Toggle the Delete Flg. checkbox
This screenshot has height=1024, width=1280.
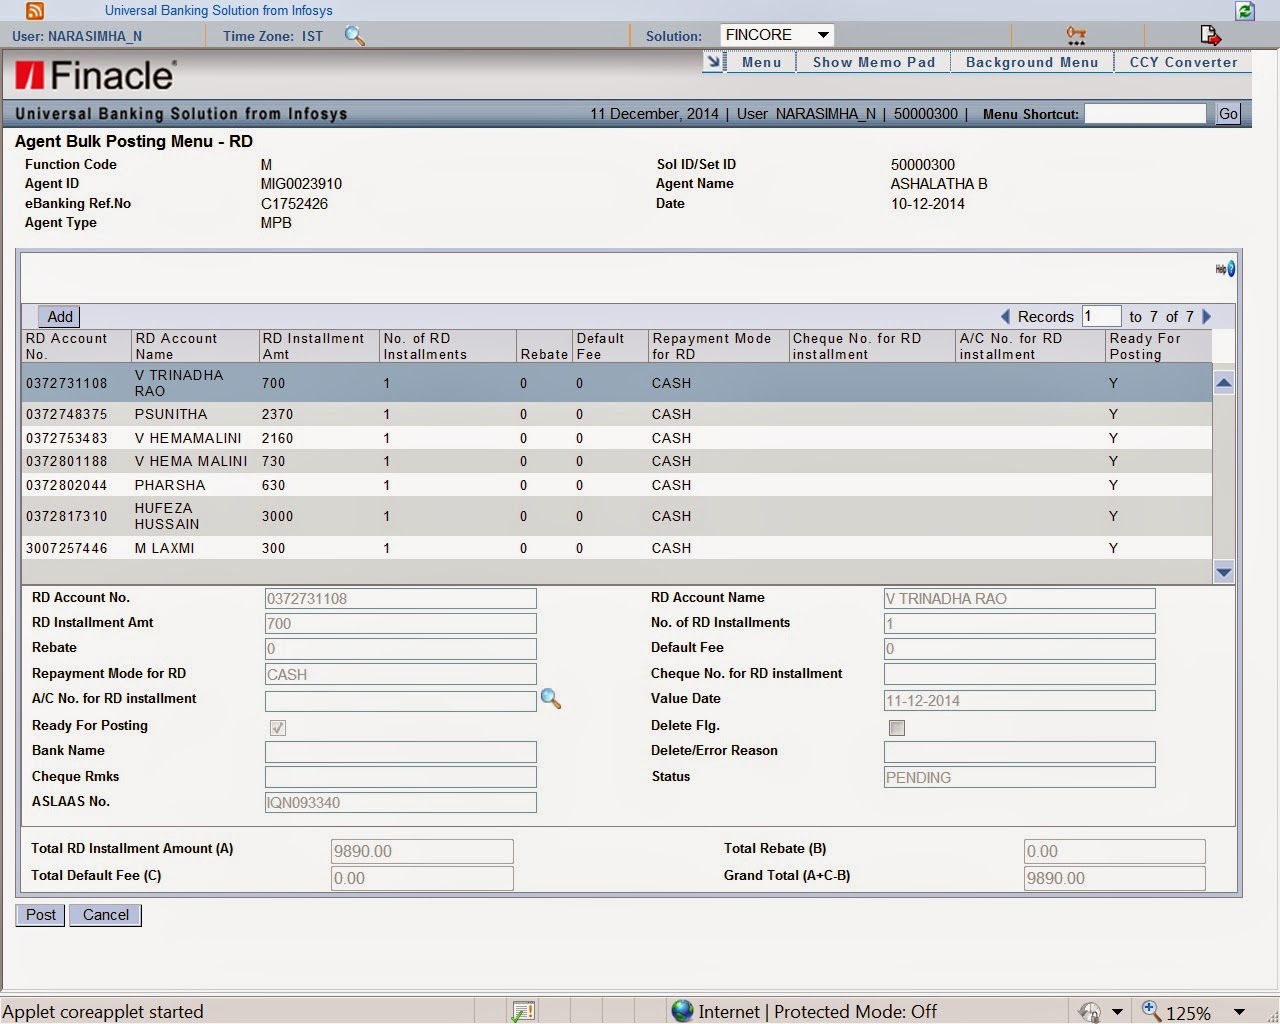897,728
